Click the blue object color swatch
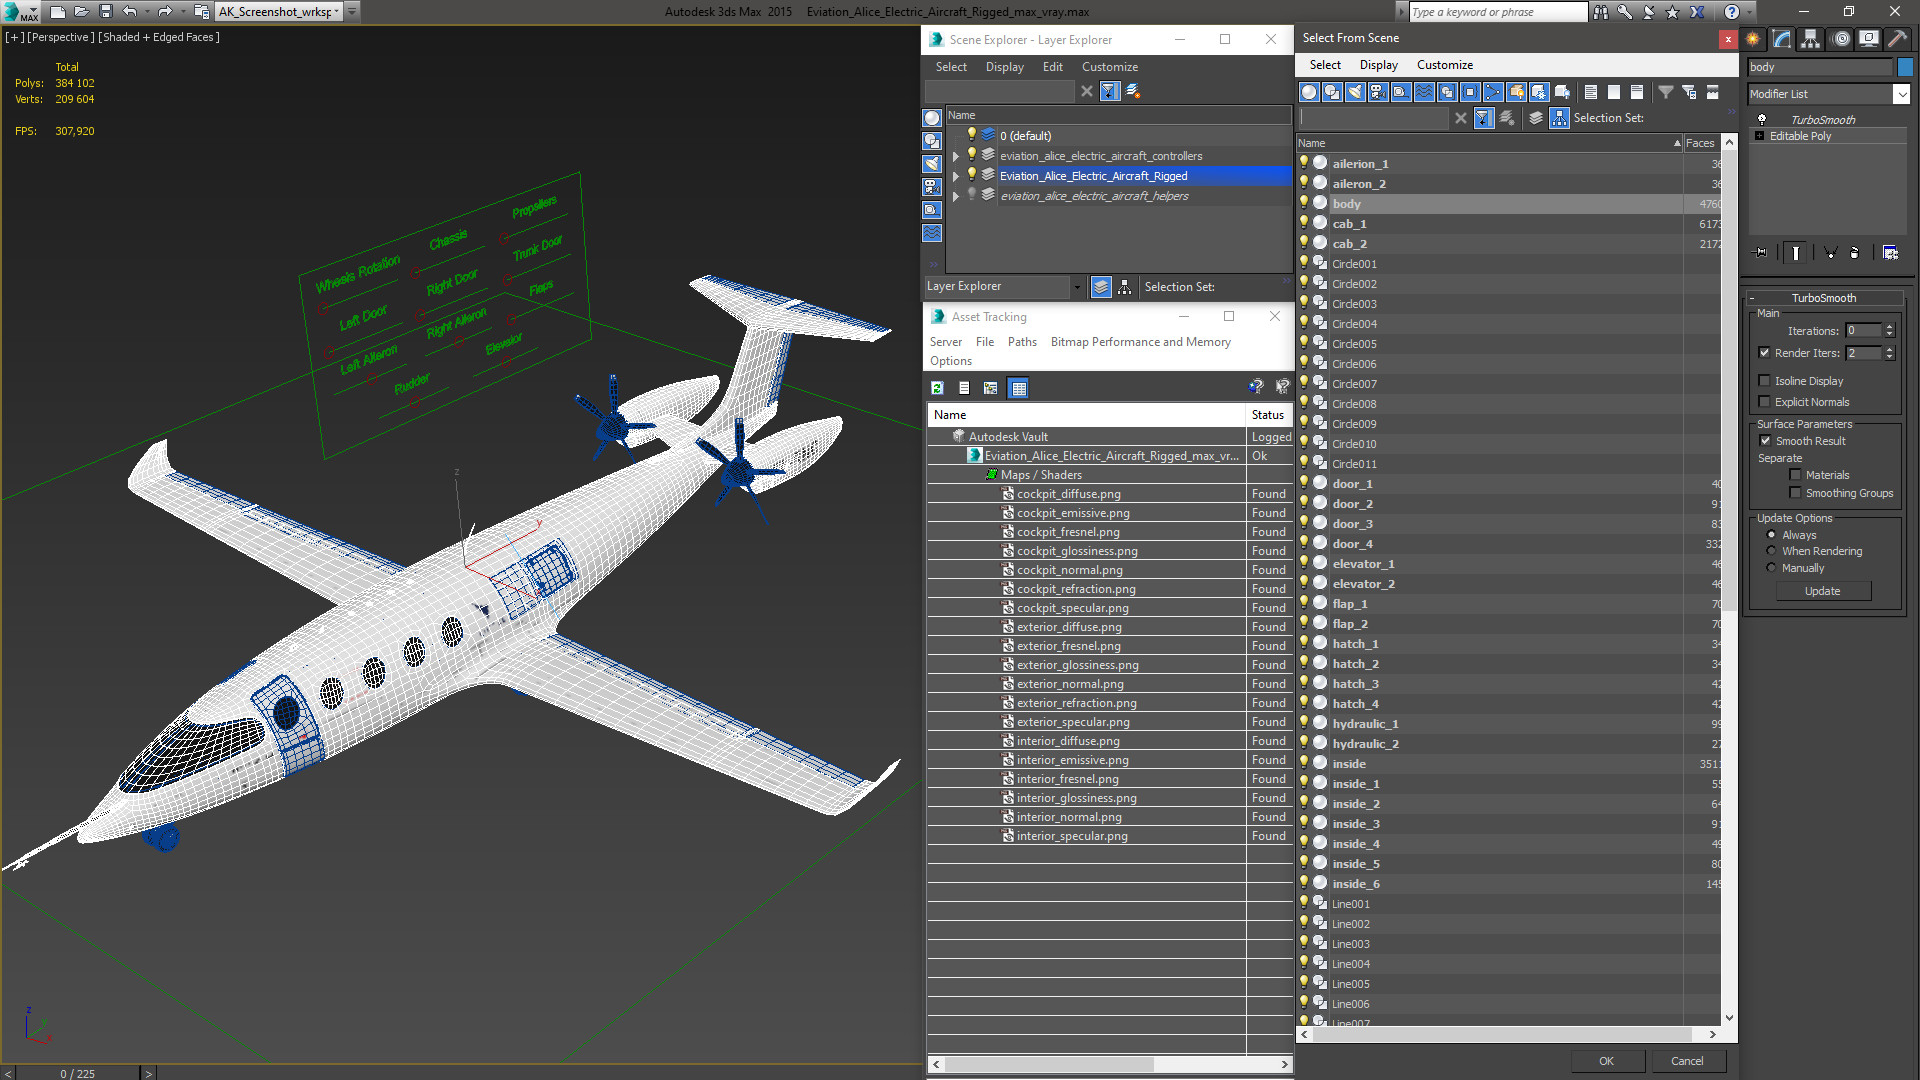Screen dimensions: 1920x1080 (1905, 67)
